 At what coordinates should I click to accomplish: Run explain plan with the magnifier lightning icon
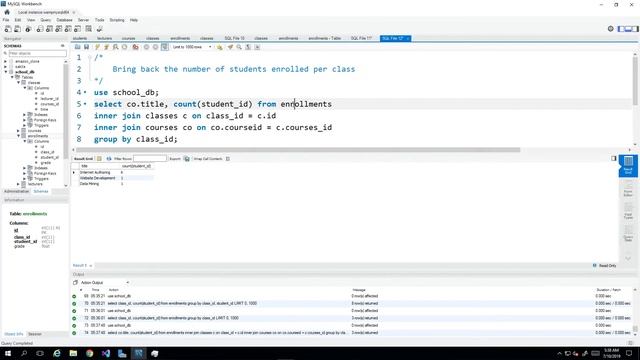click(x=116, y=47)
